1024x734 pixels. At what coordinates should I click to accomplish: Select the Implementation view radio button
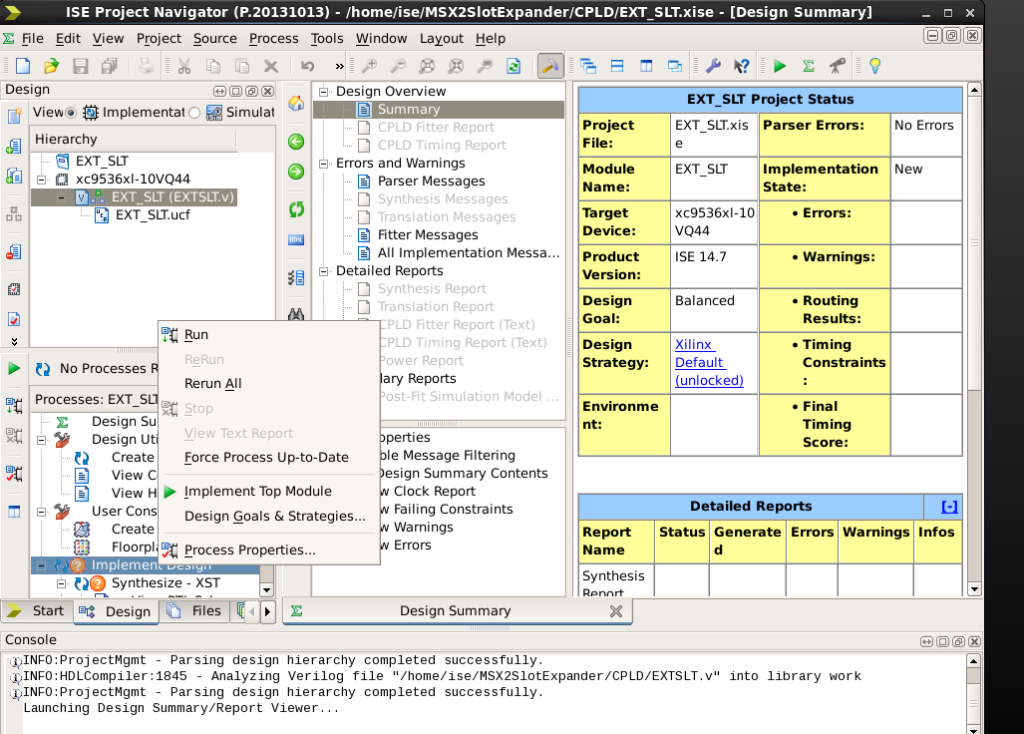tap(71, 113)
